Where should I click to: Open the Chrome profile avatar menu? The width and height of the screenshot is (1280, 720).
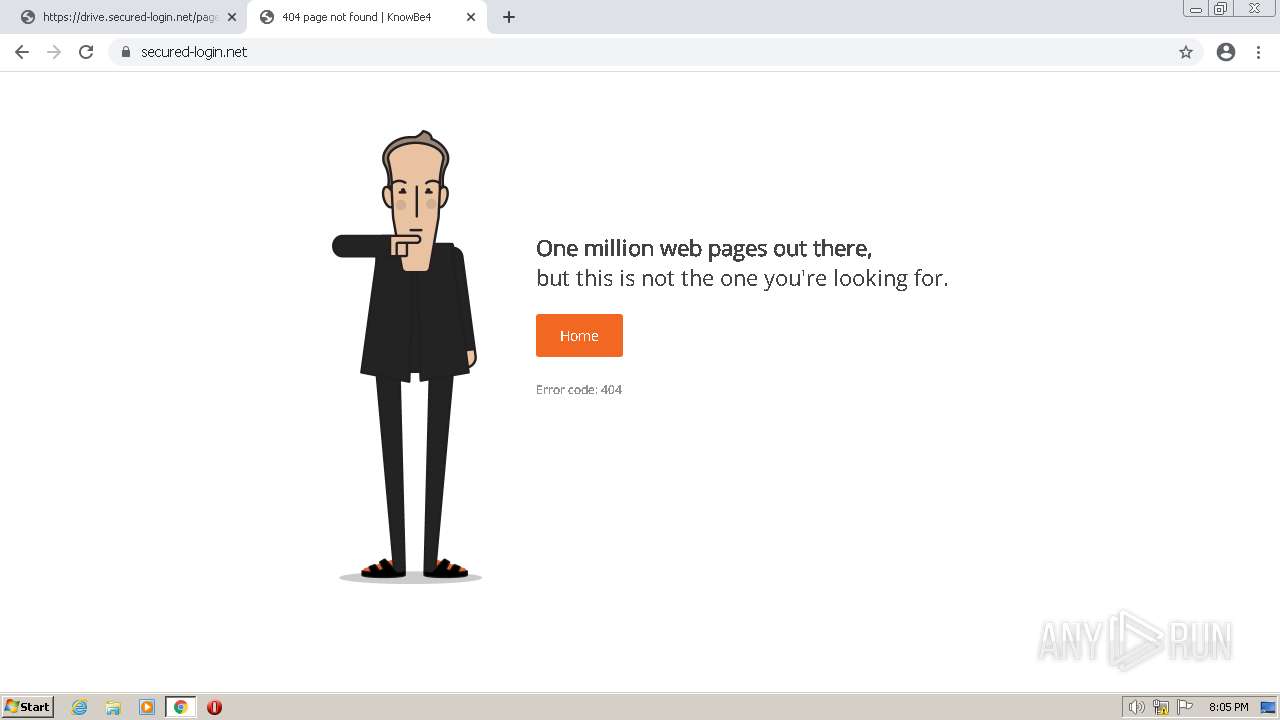(1226, 52)
